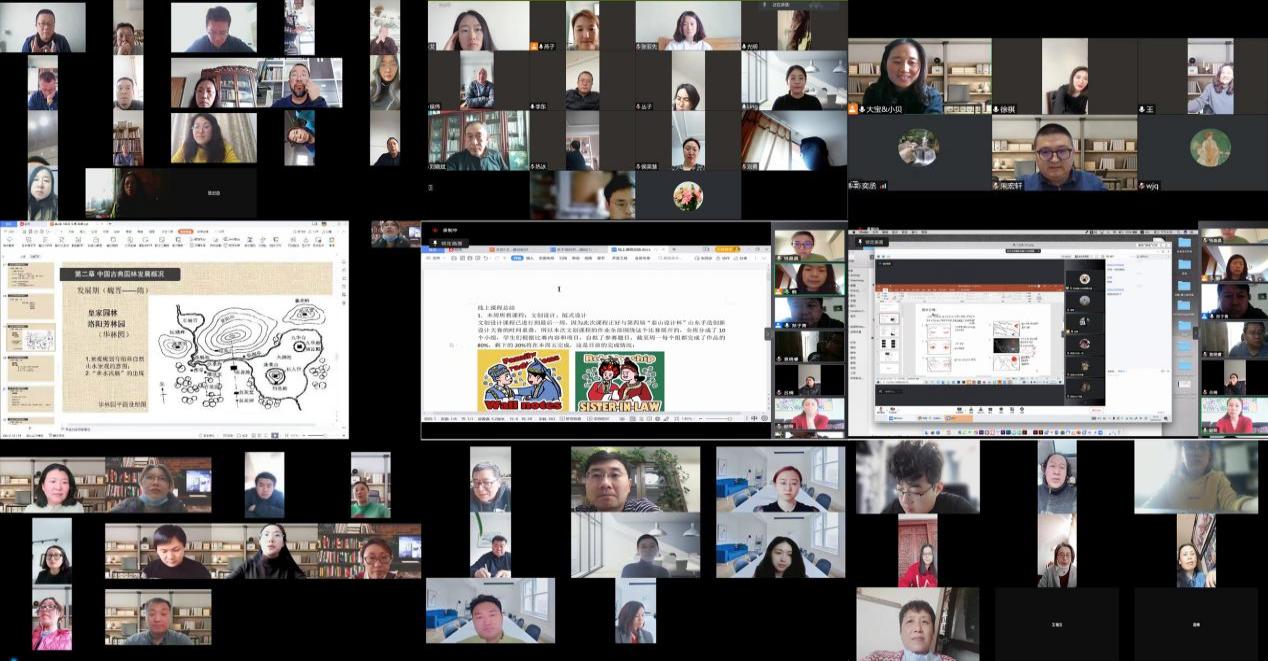The height and width of the screenshot is (661, 1268).
Task: Click the round avatar left of 朱宏轩 tile
Action: click(918, 148)
